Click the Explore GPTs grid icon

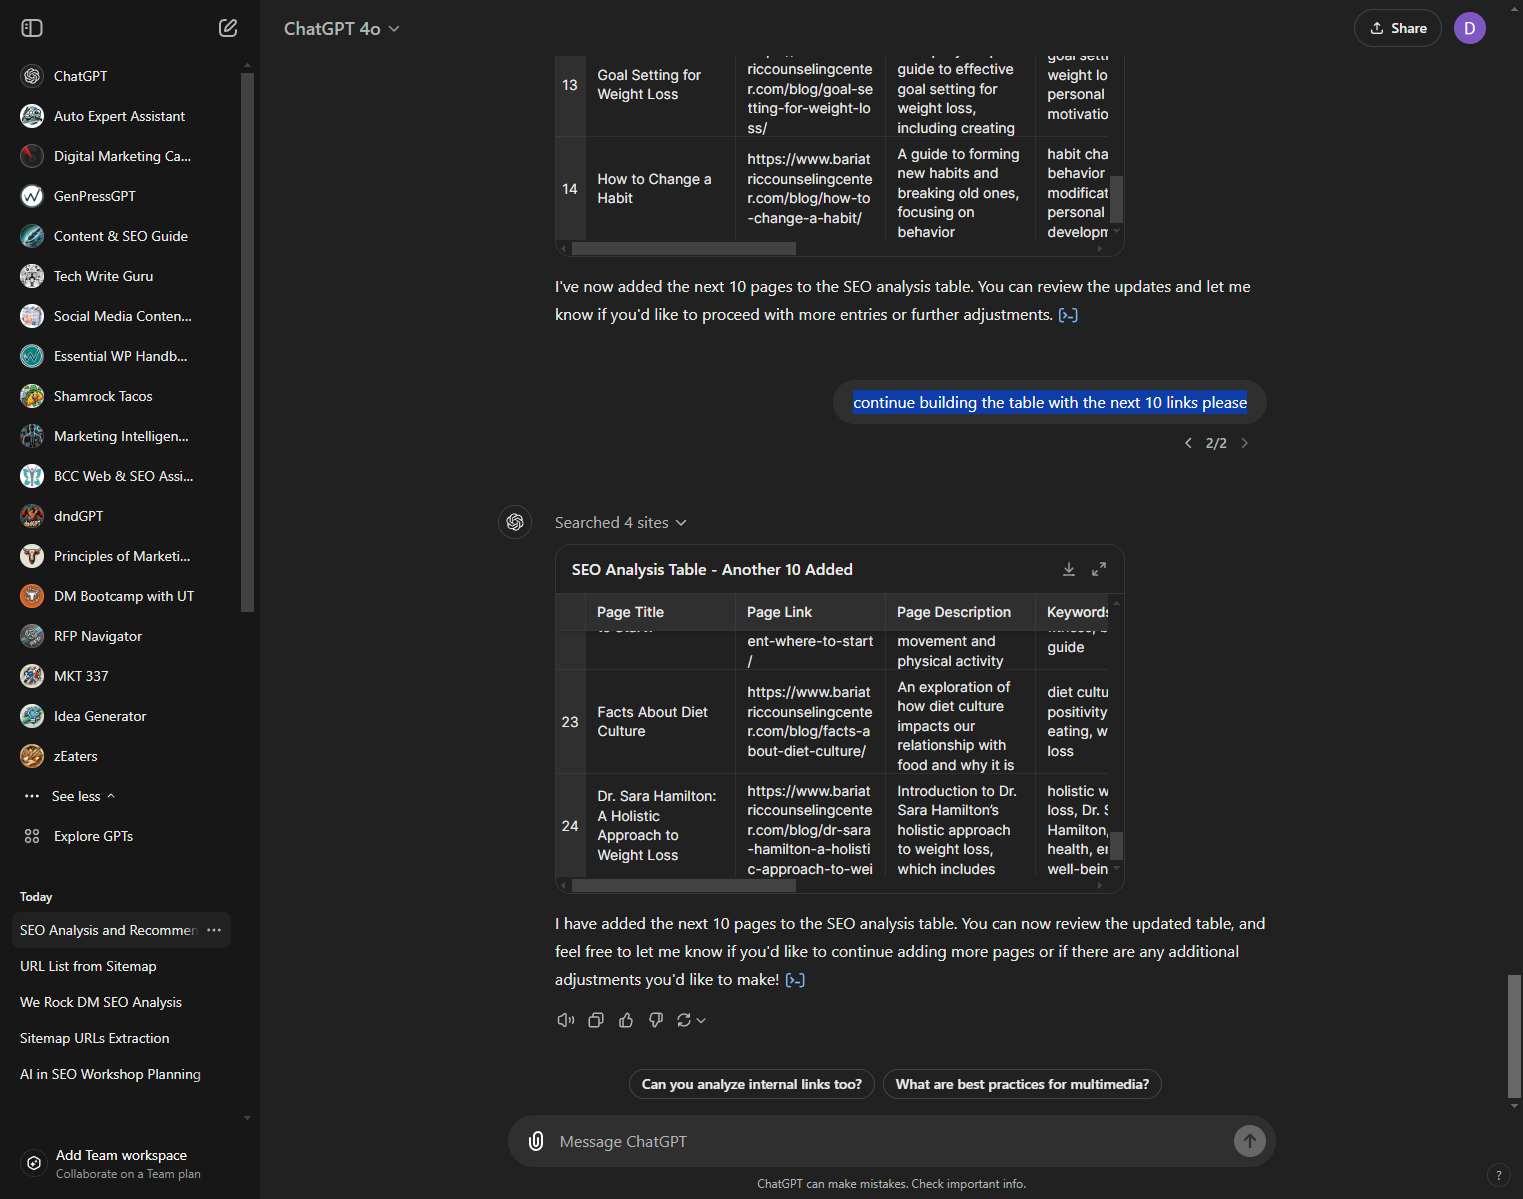pos(32,836)
